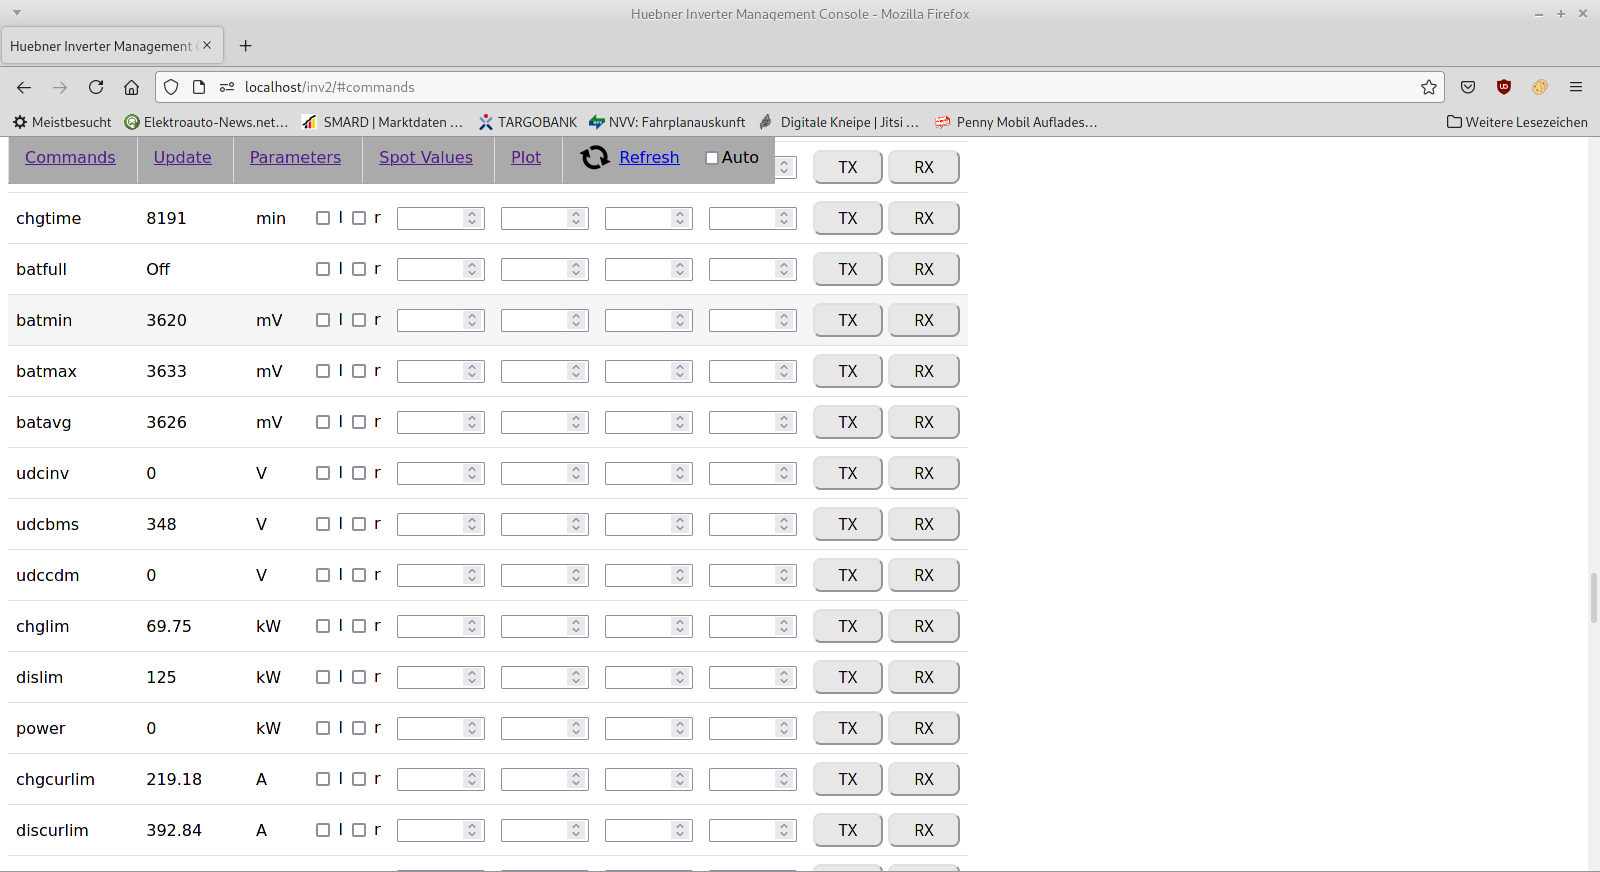Click the Pocket save icon
Screen dimensions: 1600x872
(1468, 87)
